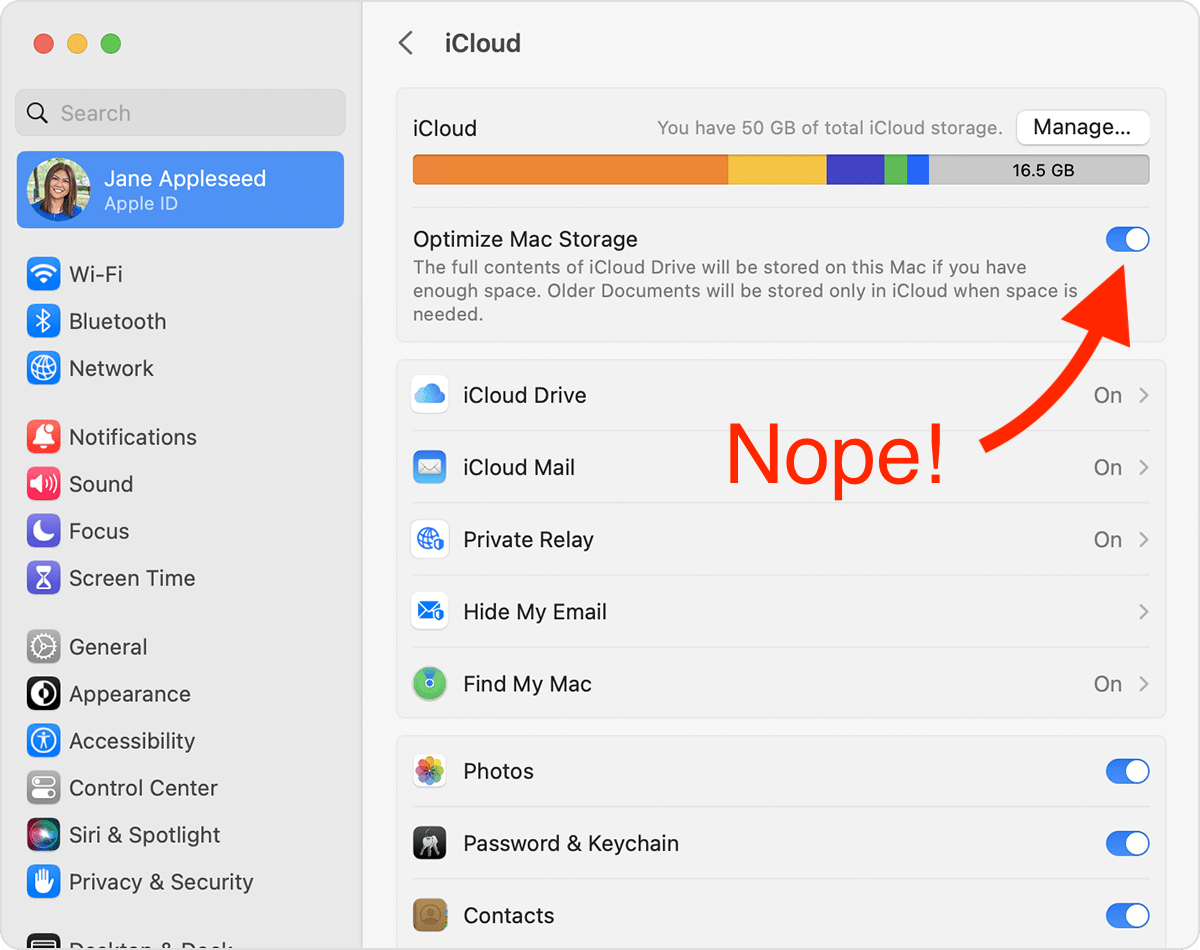Click the Search field
Image resolution: width=1200 pixels, height=950 pixels.
(180, 113)
